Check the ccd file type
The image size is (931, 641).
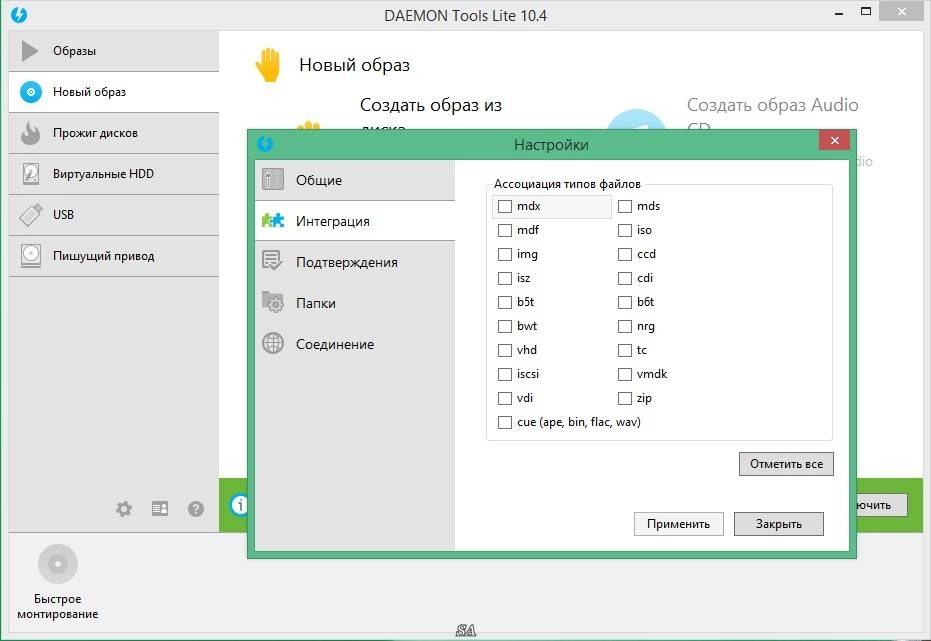click(x=625, y=254)
